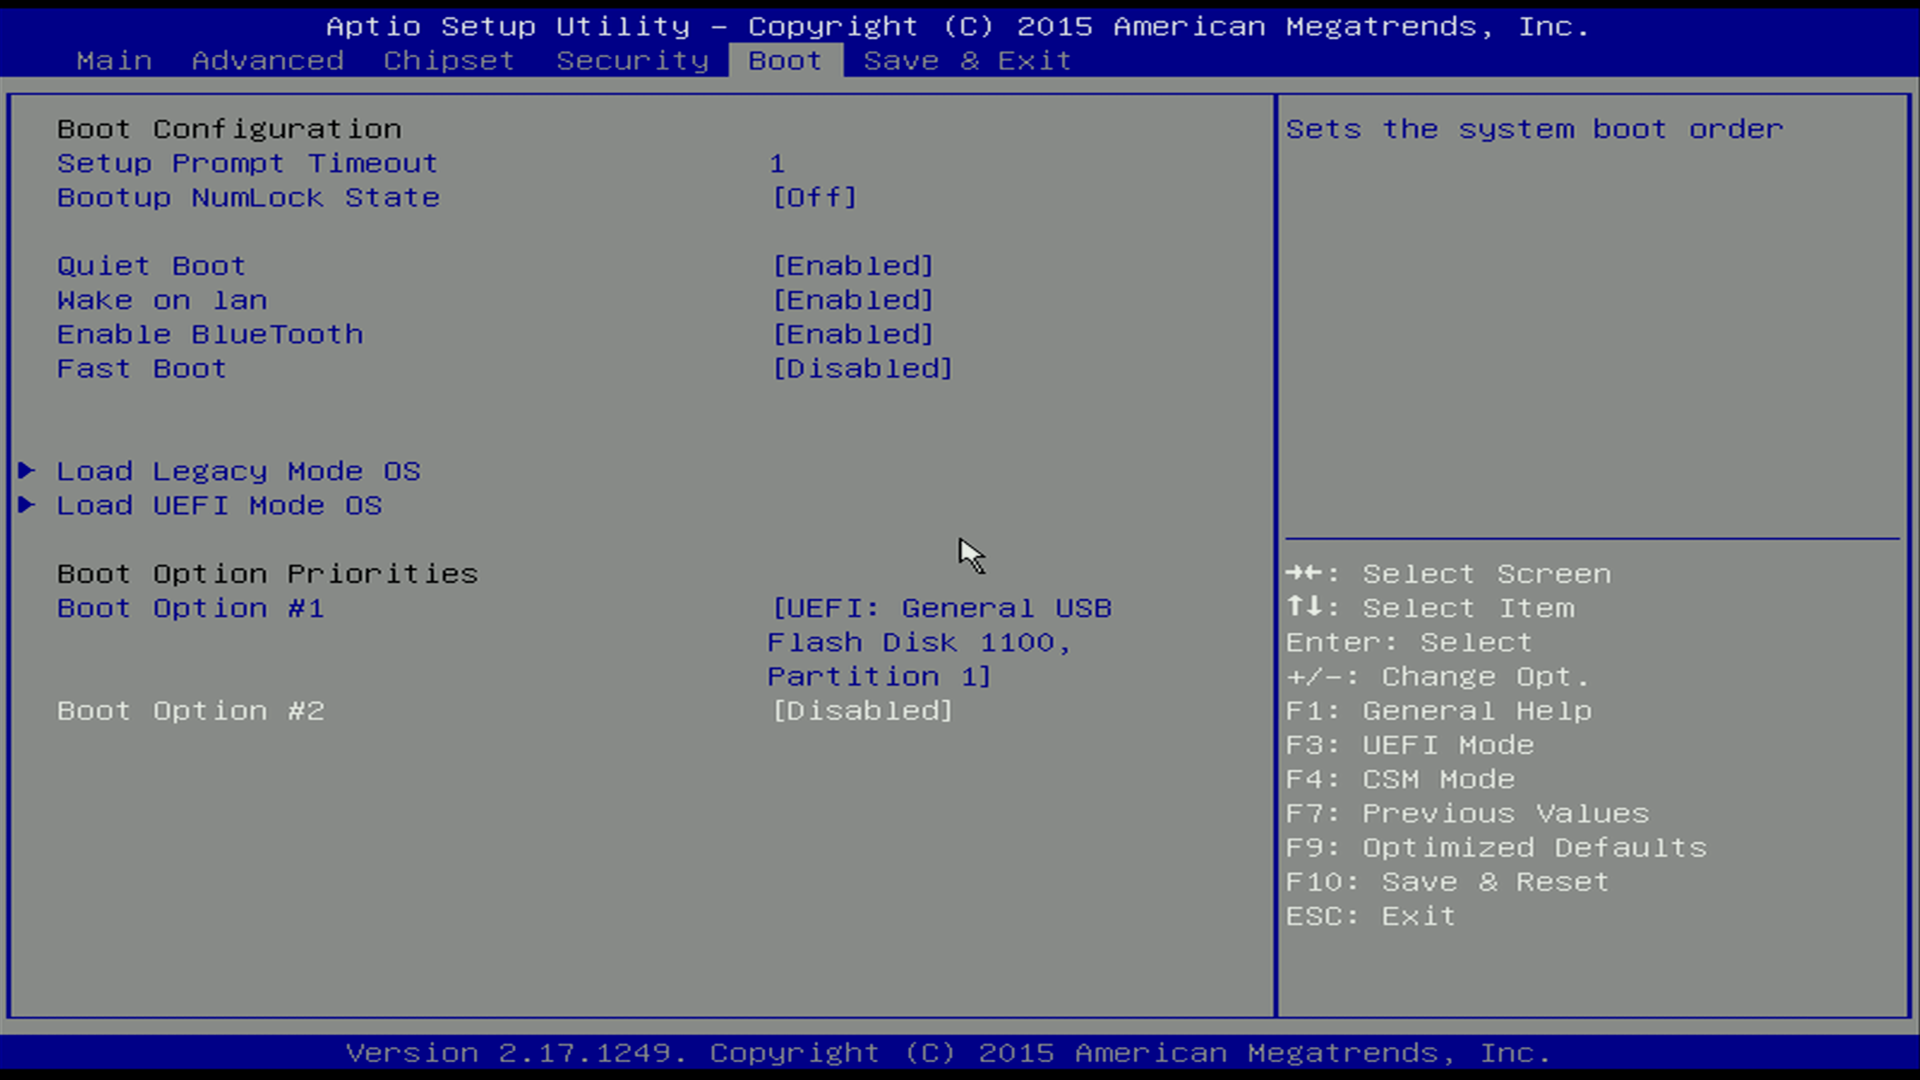Screen dimensions: 1920x1080
Task: Toggle Quiet Boot setting
Action: [x=852, y=265]
